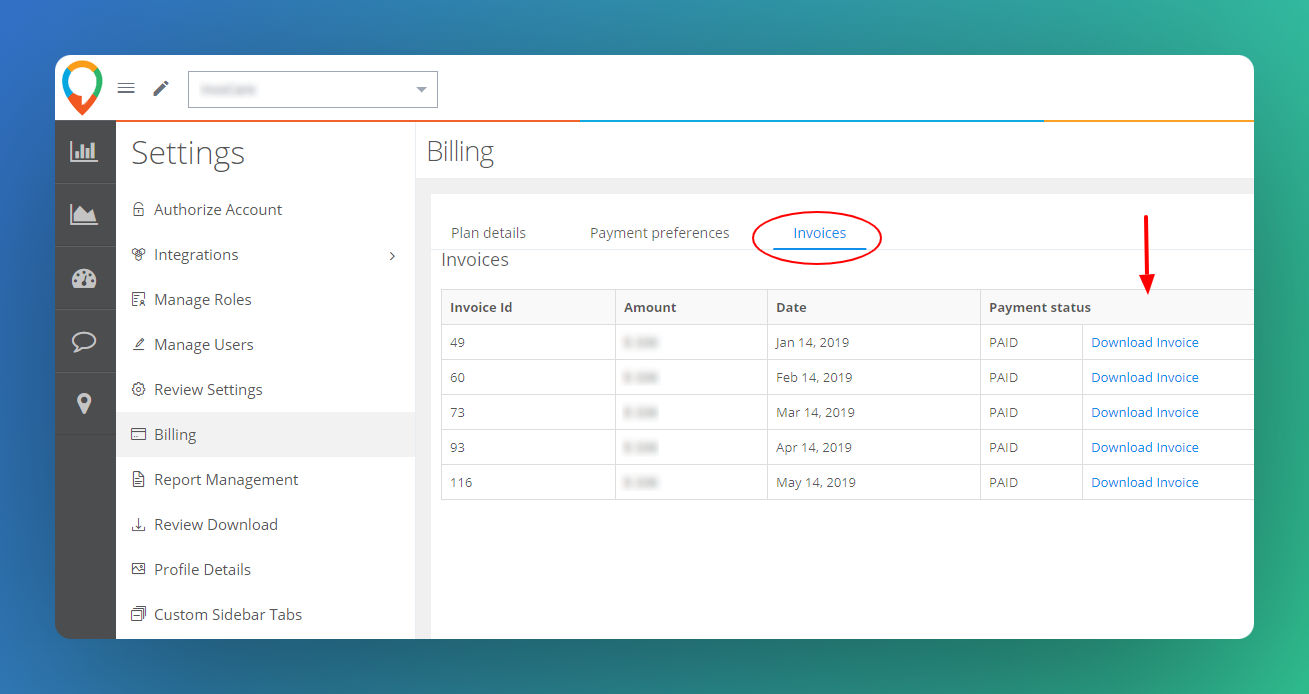Screen dimensions: 1309x694
Task: Click the stacked windows Custom Sidebar Tabs icon
Action: point(139,614)
